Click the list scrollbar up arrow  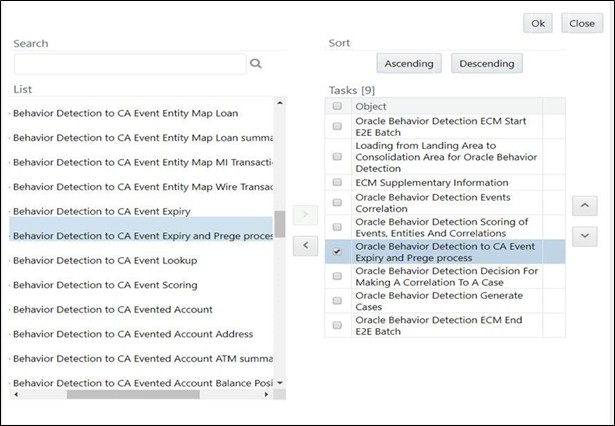[280, 103]
